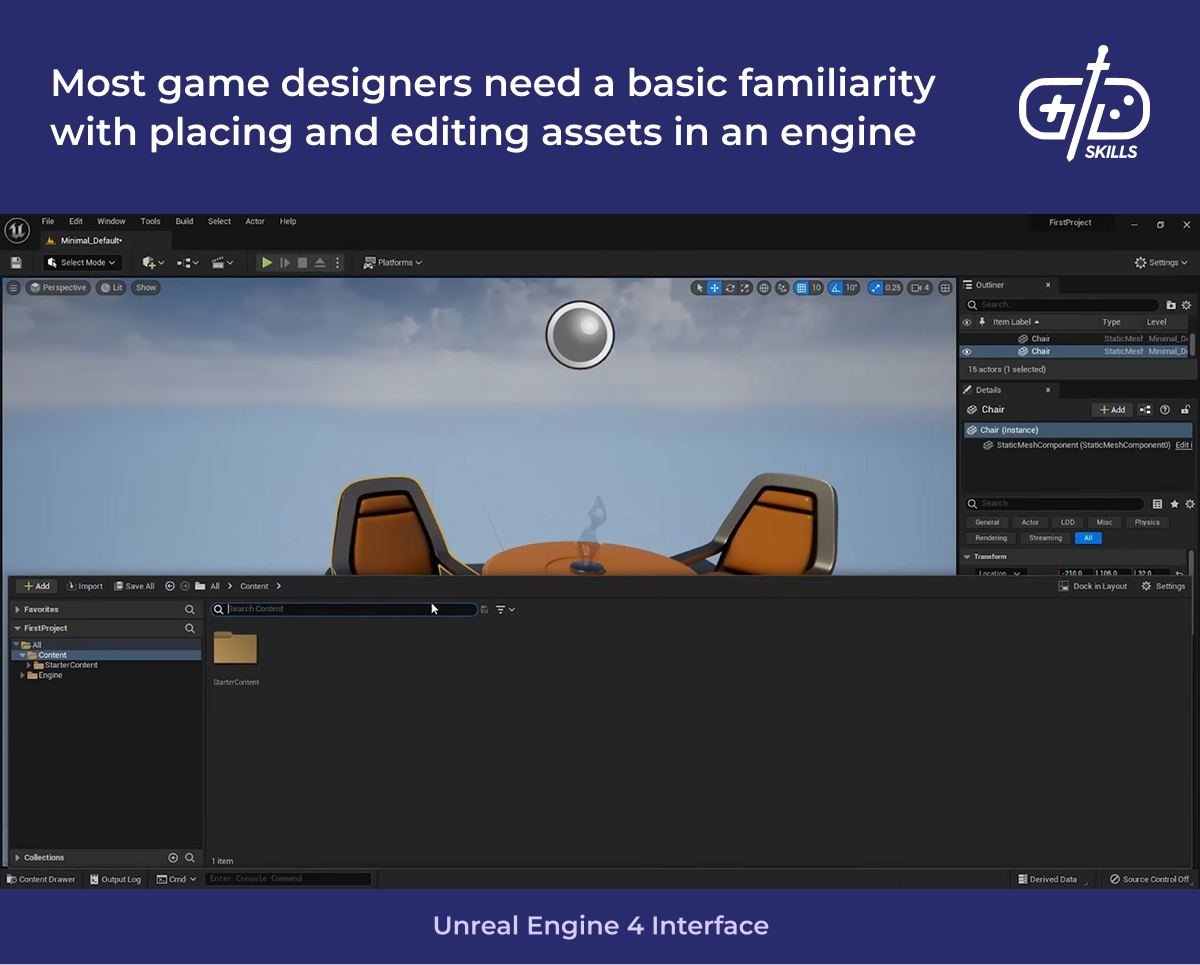The image size is (1200, 965).
Task: Toggle visibility of selected Chair row
Action: pyautogui.click(x=966, y=352)
